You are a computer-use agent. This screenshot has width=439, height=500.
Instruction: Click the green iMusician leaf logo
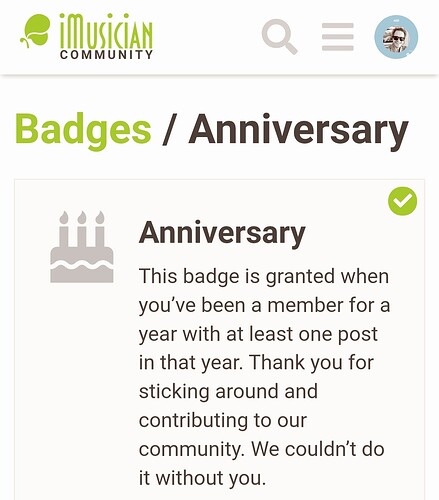[x=35, y=31]
